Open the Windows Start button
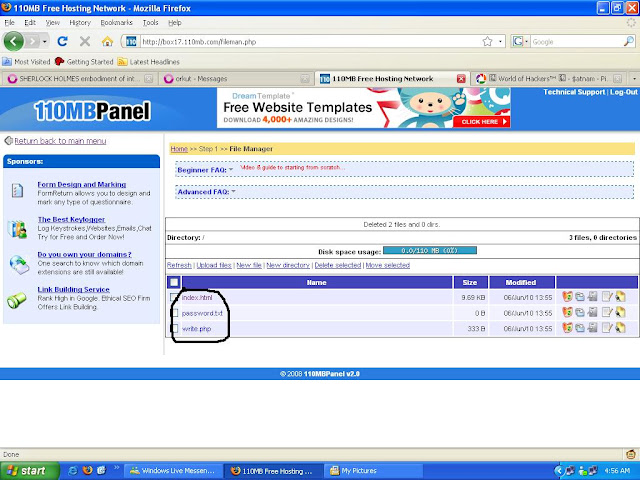This screenshot has width=640, height=480. [28, 471]
